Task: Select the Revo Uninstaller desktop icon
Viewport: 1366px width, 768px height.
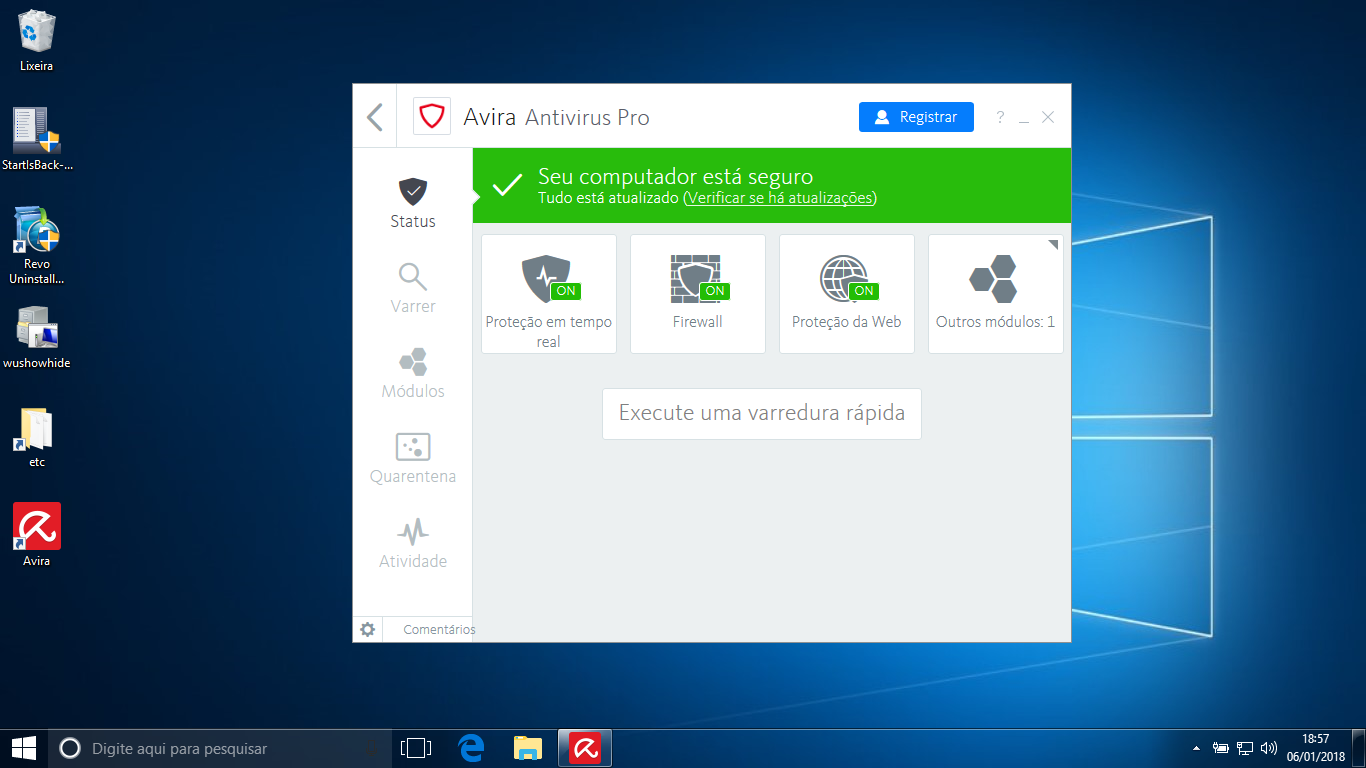Action: pyautogui.click(x=37, y=246)
